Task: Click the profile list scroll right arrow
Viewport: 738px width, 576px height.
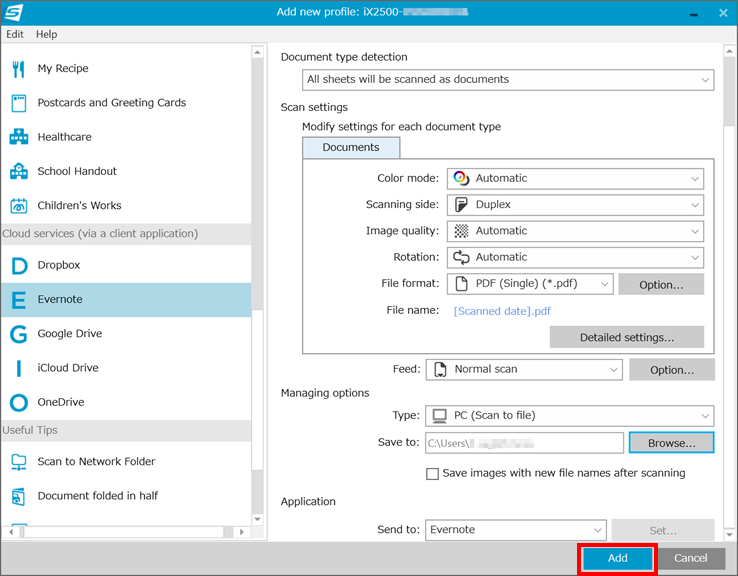Action: pos(241,532)
